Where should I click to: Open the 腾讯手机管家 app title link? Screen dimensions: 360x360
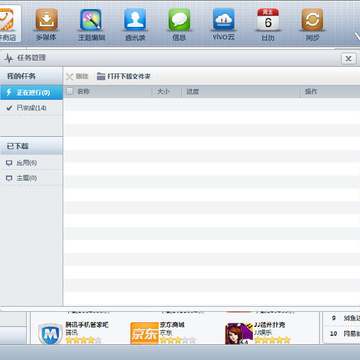(x=87, y=325)
